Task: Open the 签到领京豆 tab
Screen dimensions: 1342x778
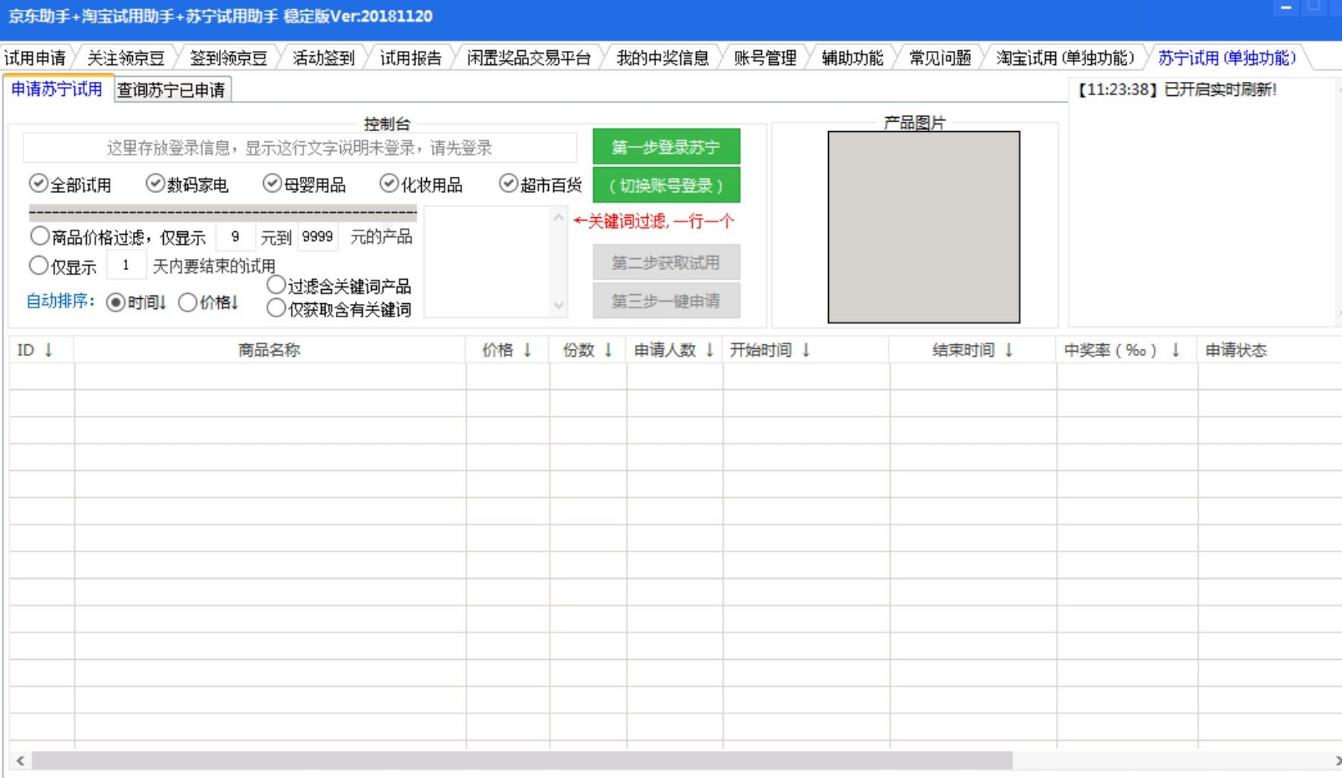Action: [x=229, y=58]
